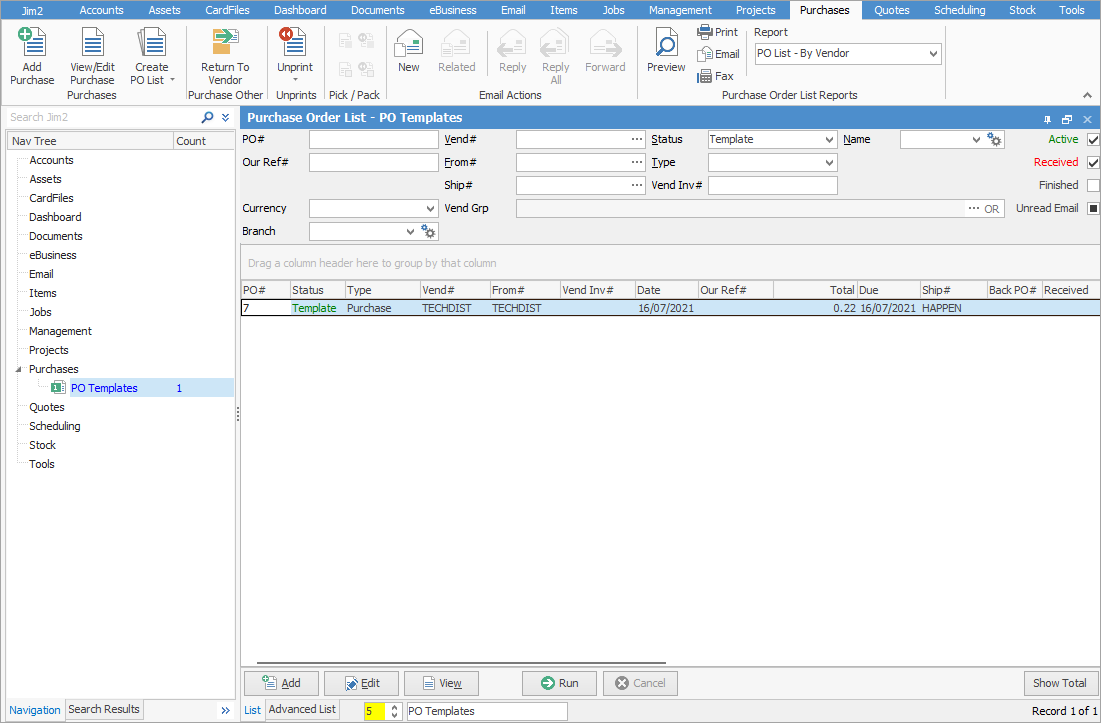
Task: Switch to the Accounts ribbon tab
Action: [101, 10]
